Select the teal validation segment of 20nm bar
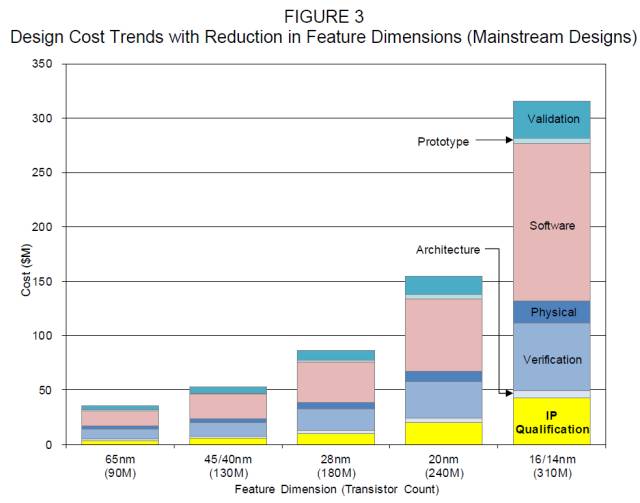 pos(444,285)
